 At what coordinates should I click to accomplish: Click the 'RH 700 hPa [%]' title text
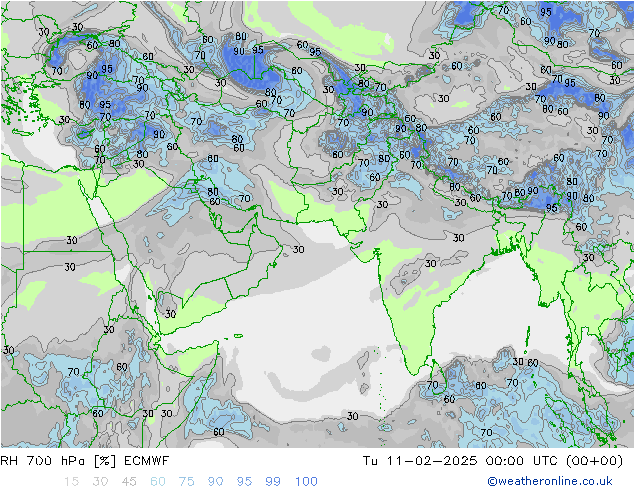[58, 461]
